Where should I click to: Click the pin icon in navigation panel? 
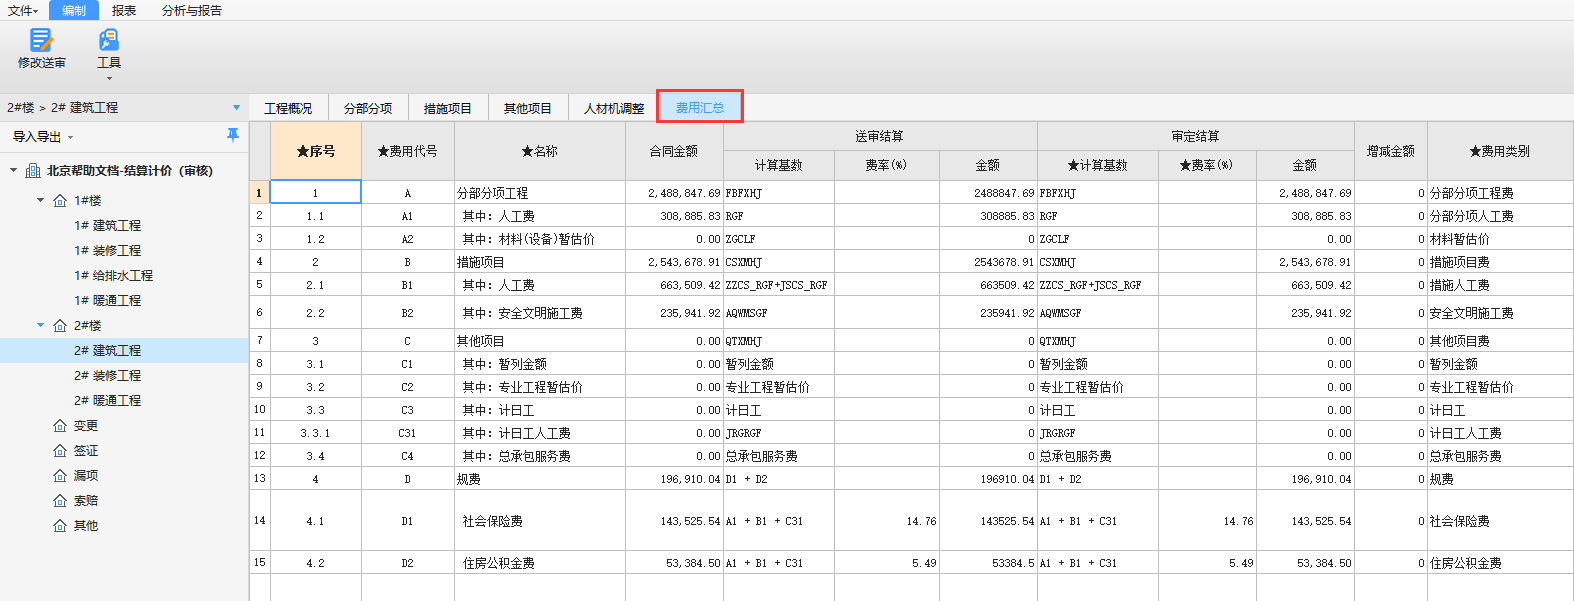(x=233, y=135)
